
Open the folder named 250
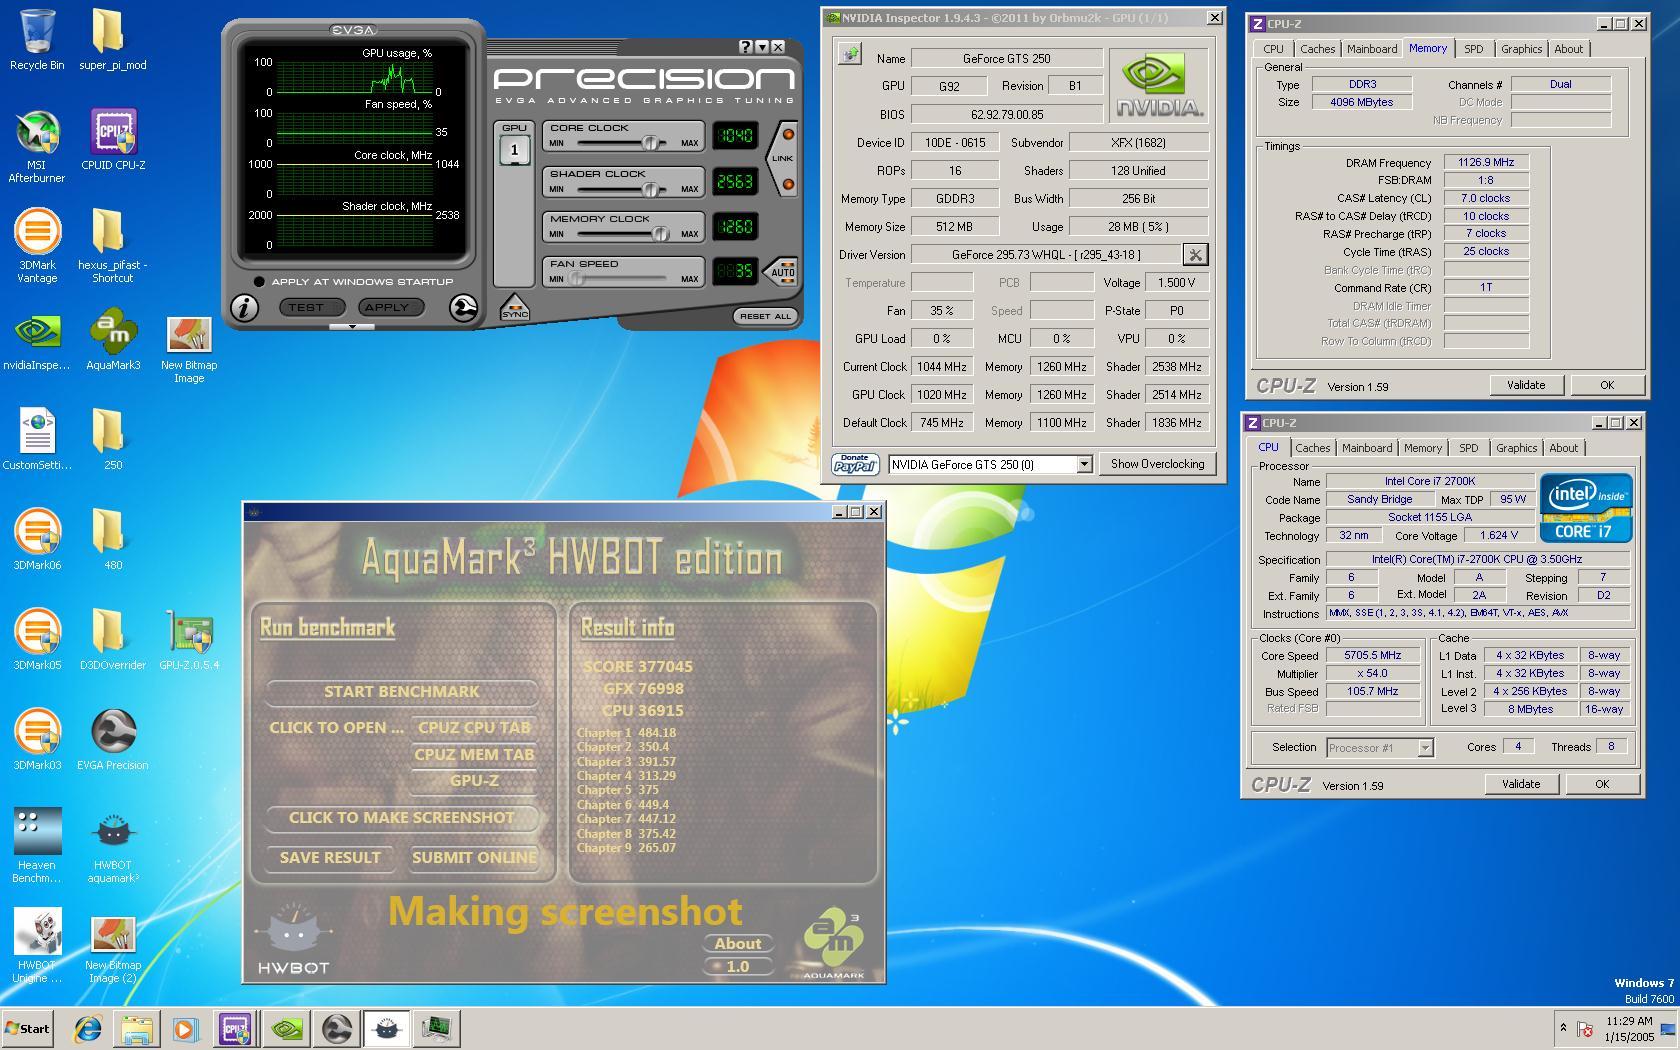tap(112, 440)
